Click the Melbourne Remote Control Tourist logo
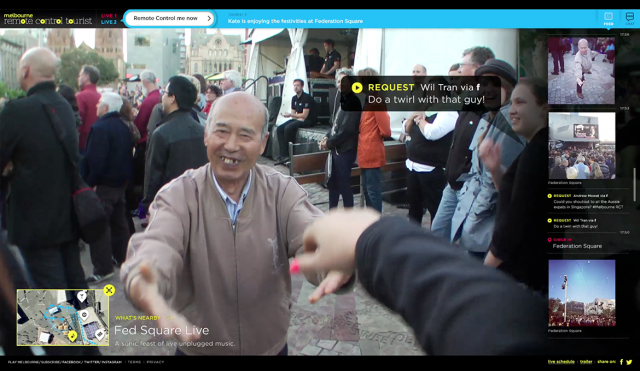Image resolution: width=640 pixels, height=371 pixels. point(48,19)
